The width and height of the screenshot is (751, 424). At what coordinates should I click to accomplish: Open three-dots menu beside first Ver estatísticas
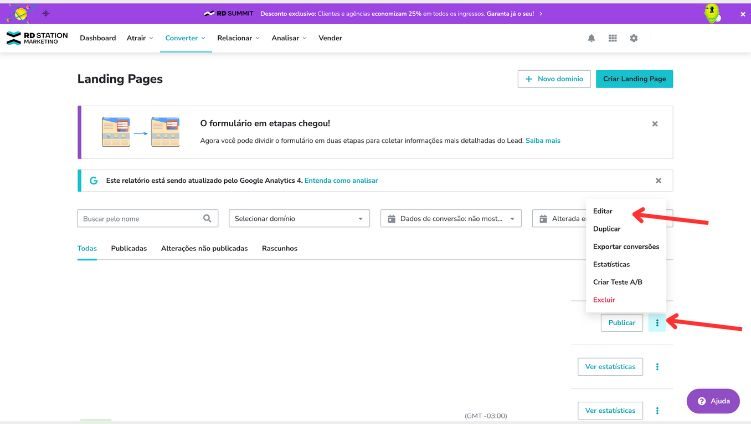point(657,367)
